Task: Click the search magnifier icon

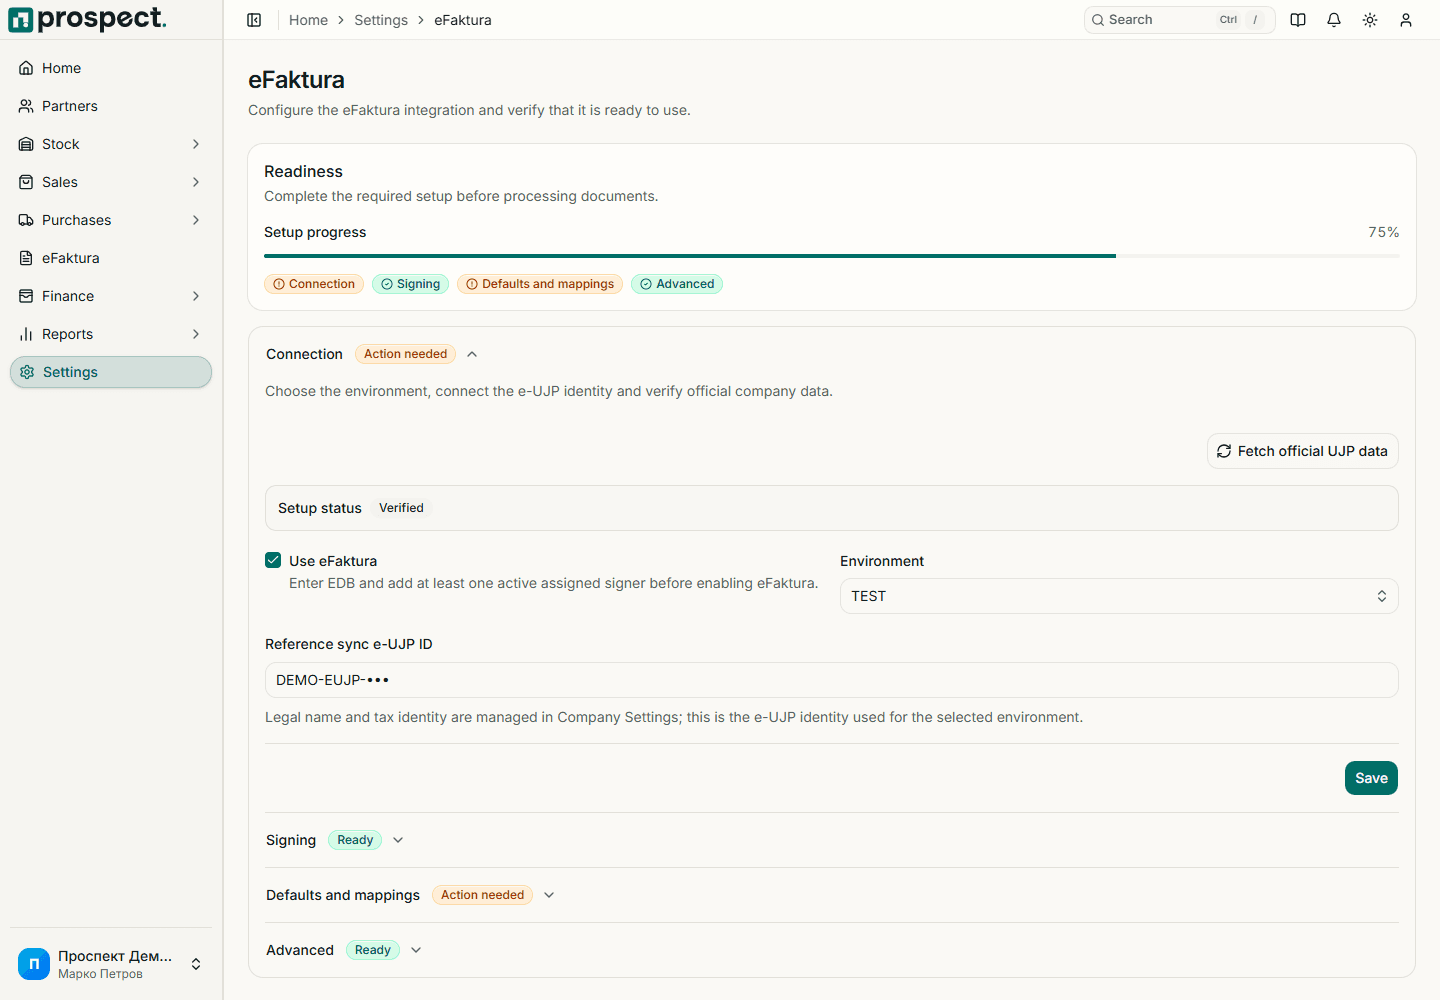Action: click(x=1098, y=20)
